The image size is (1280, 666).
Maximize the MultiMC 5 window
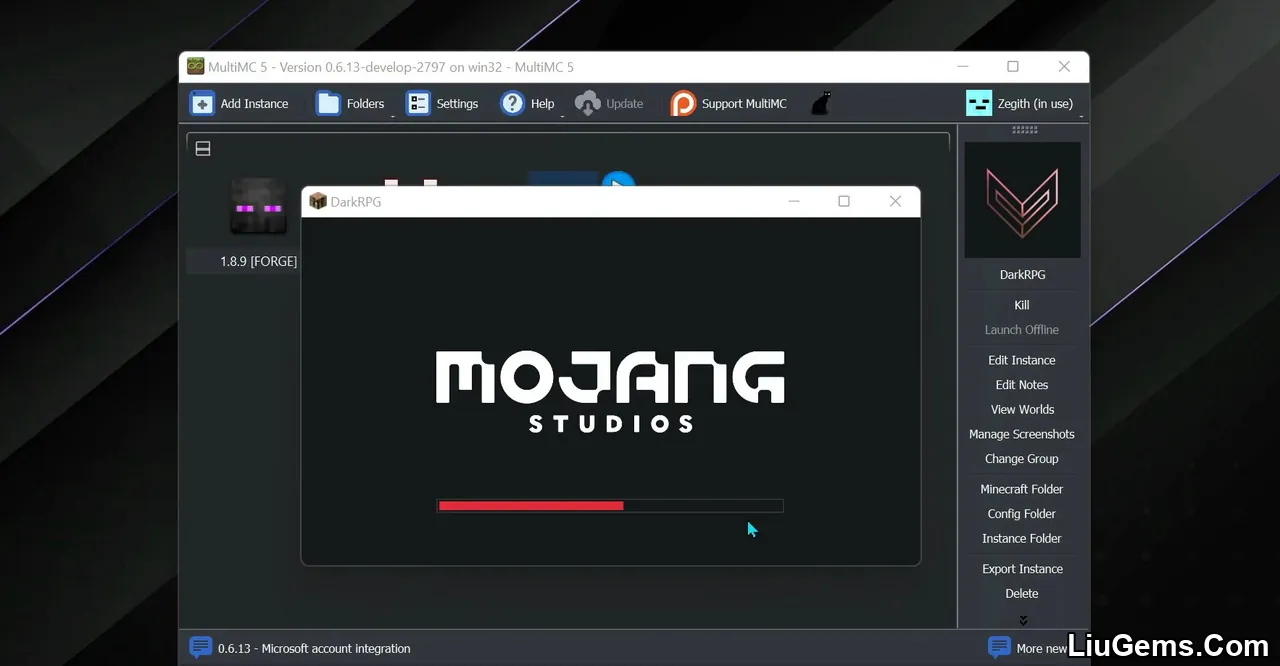point(1013,67)
